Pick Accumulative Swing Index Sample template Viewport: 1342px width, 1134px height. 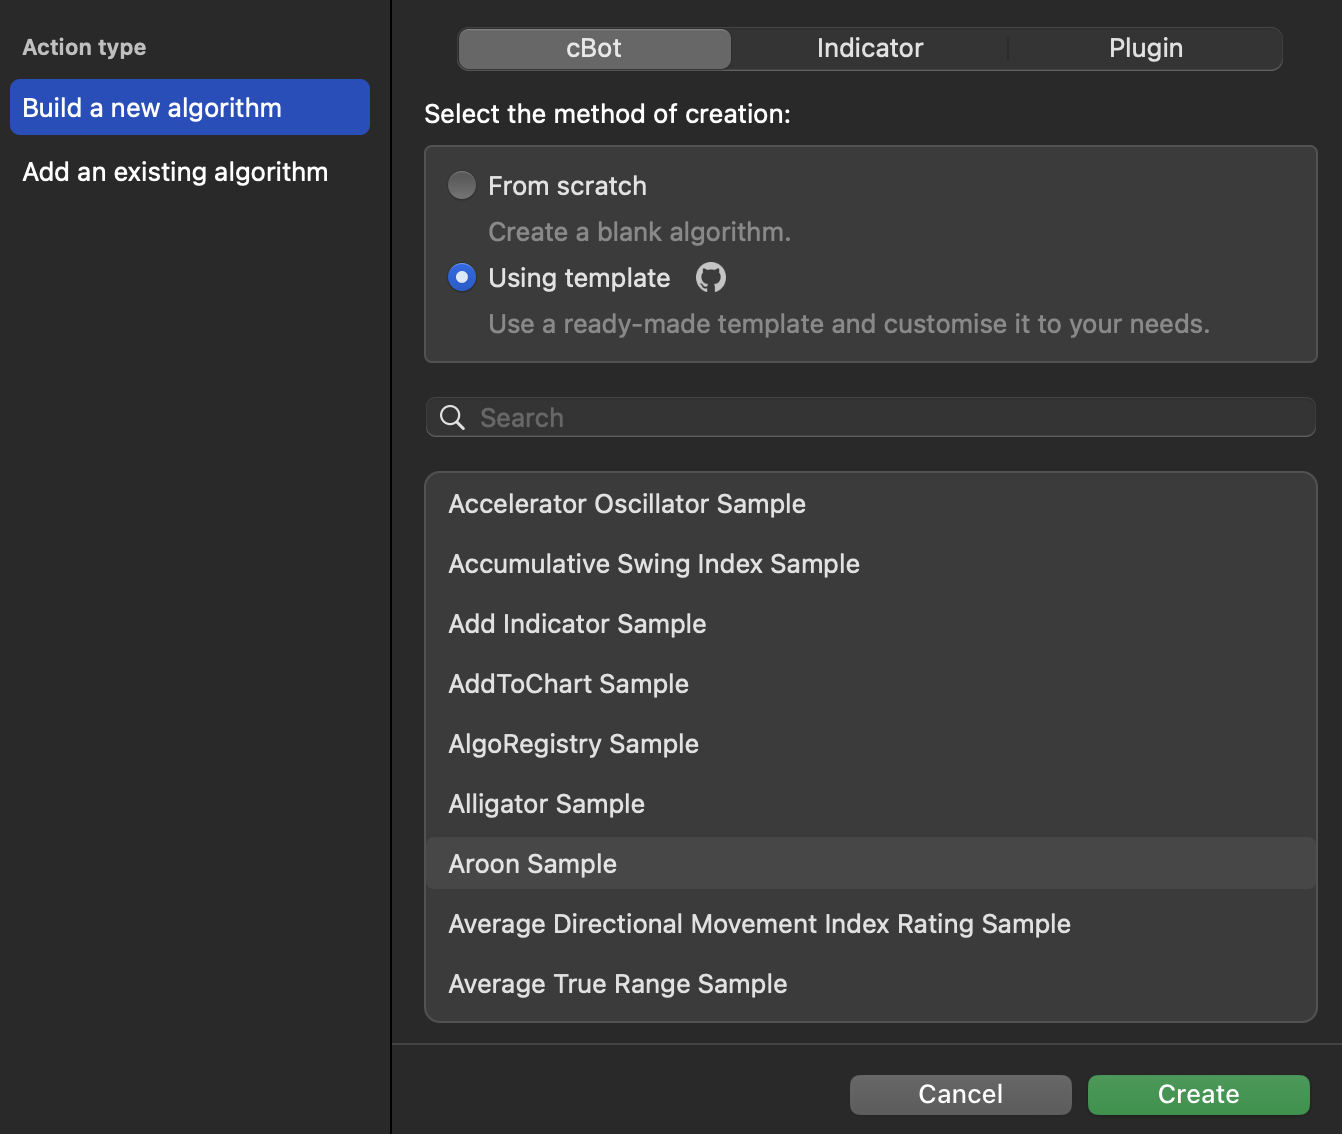(x=654, y=564)
